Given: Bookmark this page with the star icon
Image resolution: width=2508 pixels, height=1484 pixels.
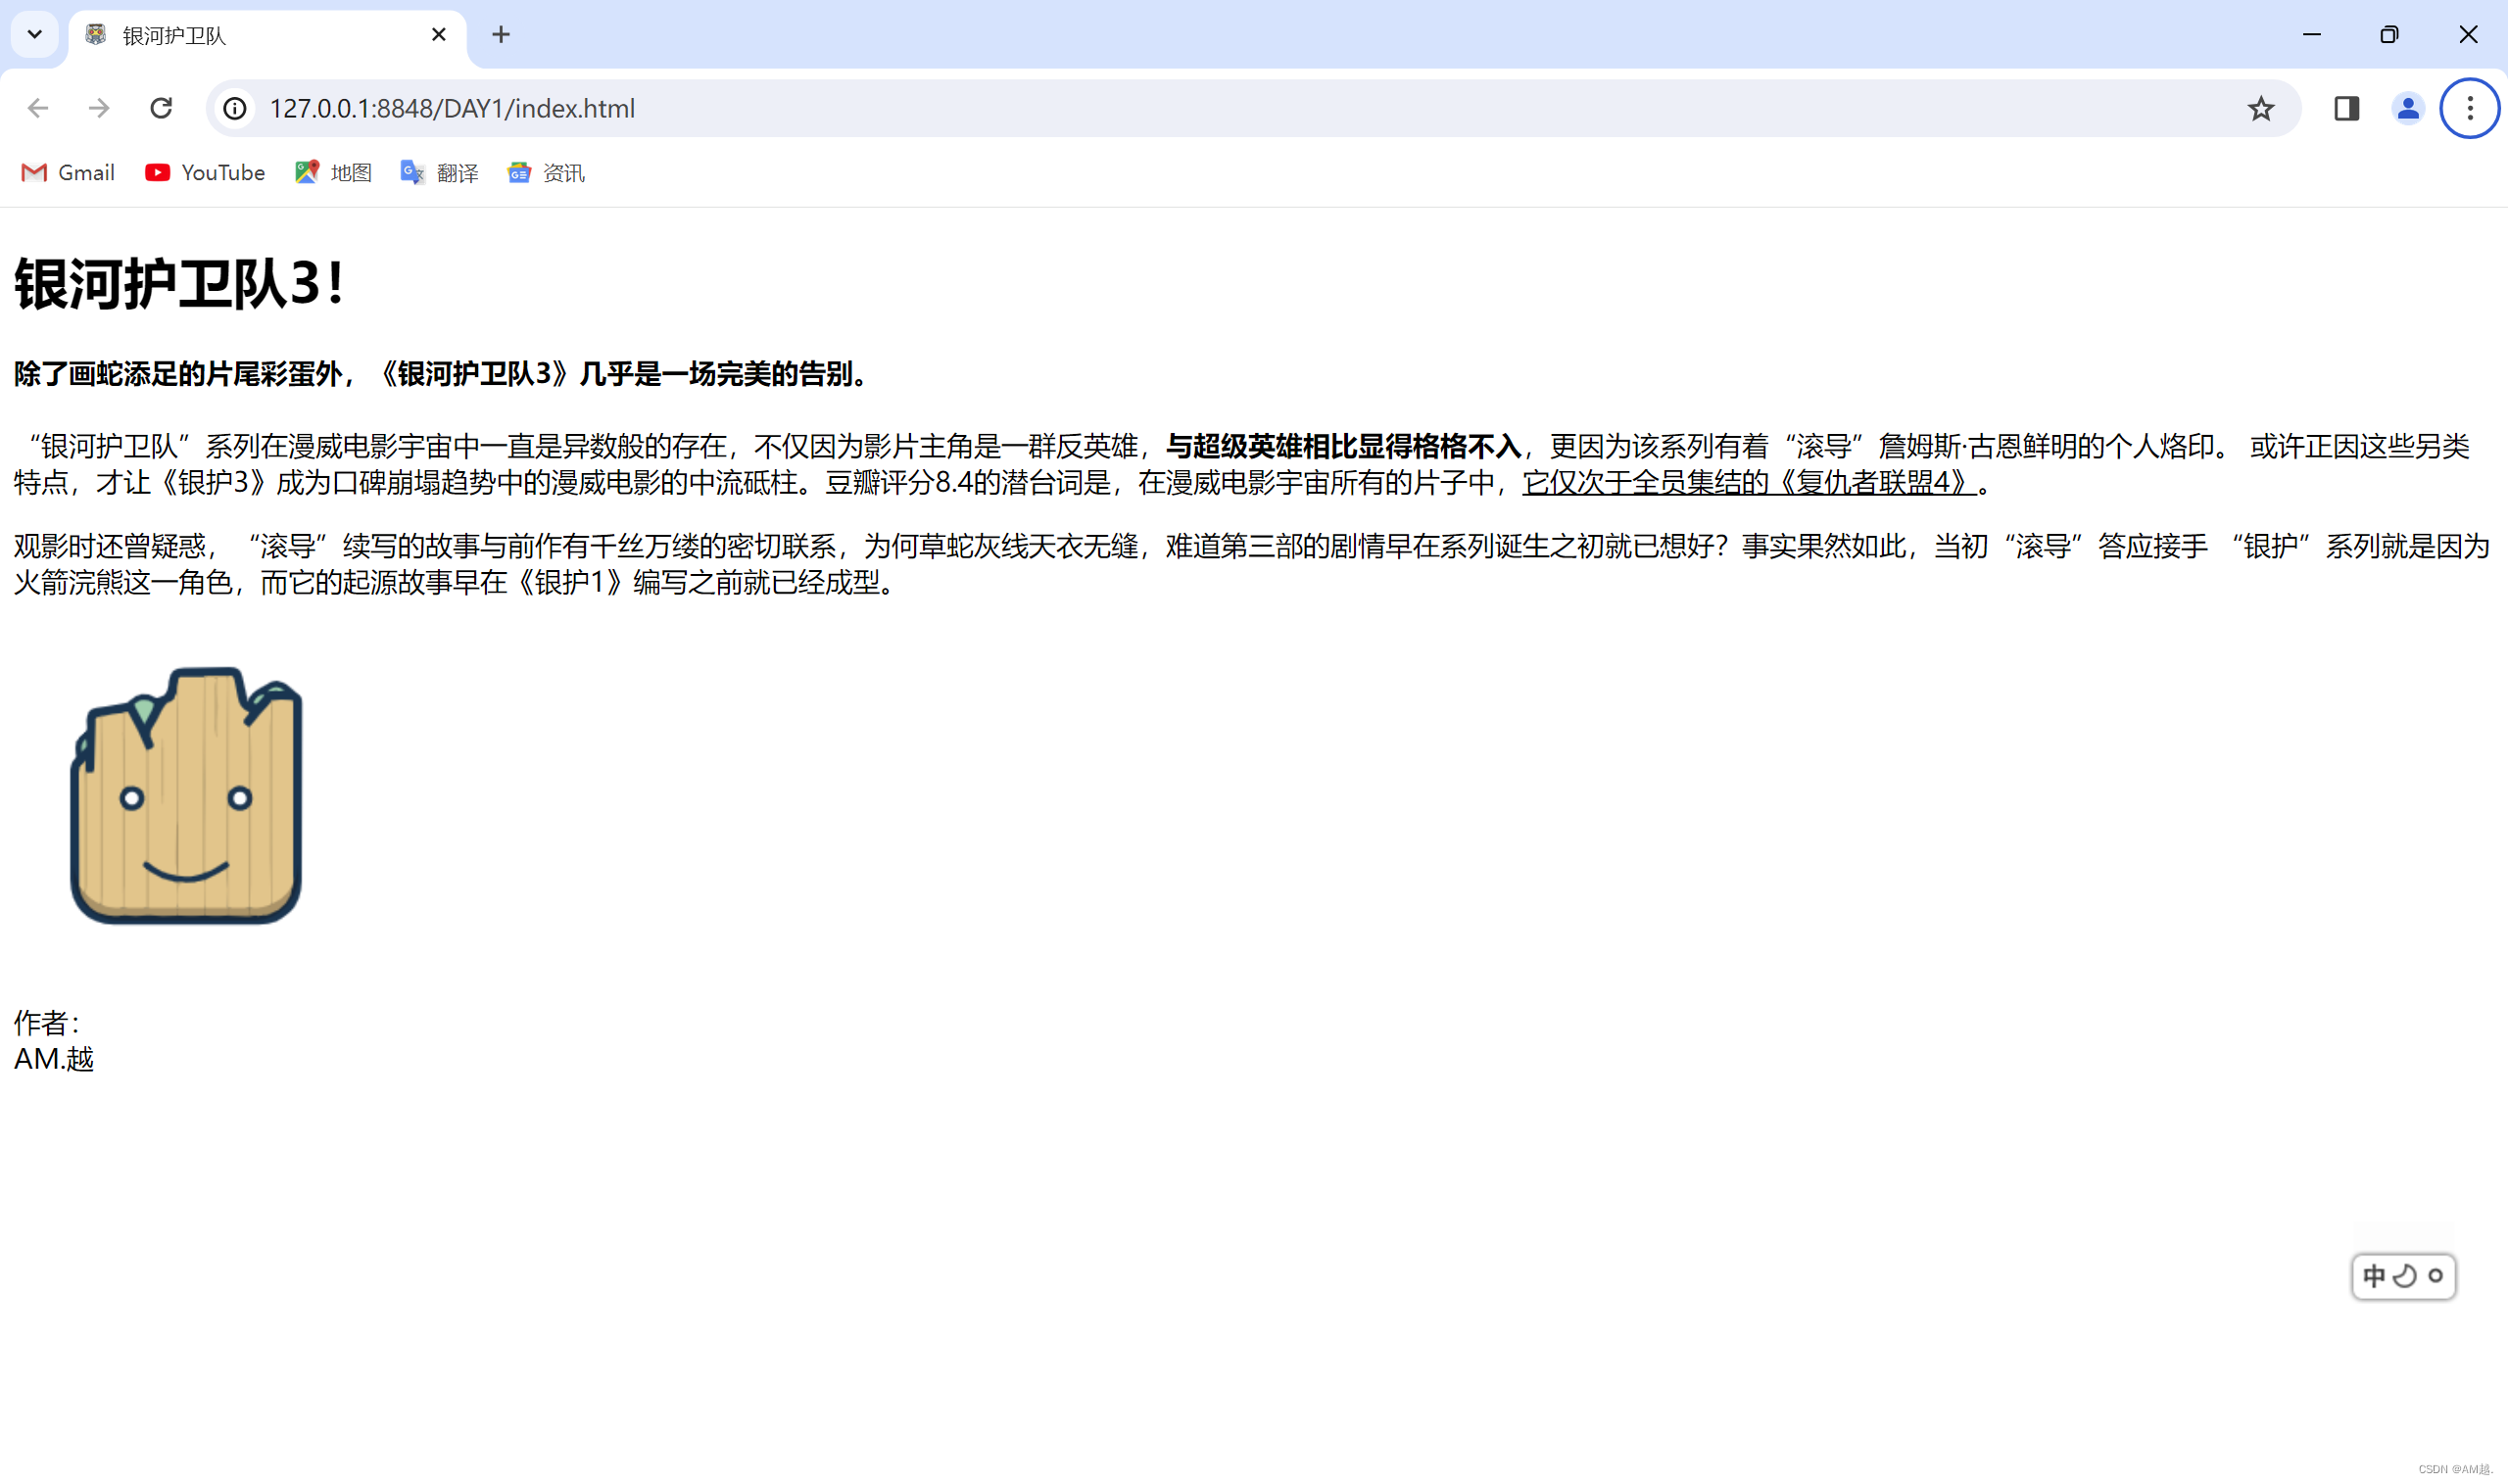Looking at the screenshot, I should pyautogui.click(x=2260, y=108).
